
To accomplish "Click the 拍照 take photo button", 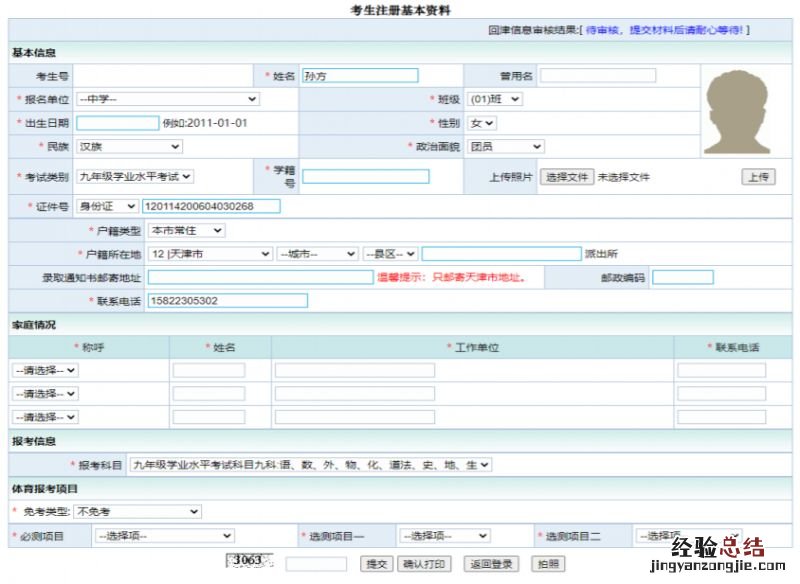I will coord(546,564).
